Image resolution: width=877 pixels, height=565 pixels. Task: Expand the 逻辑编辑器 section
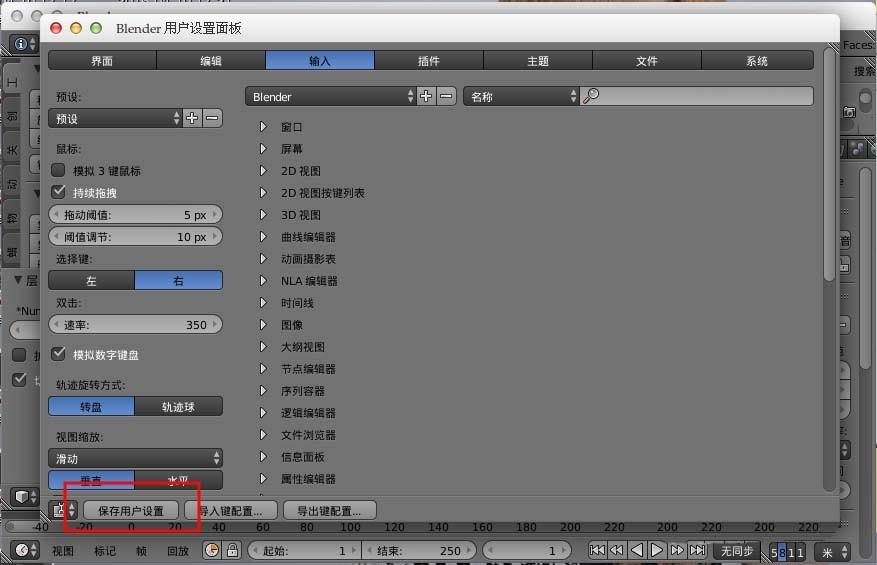click(263, 412)
